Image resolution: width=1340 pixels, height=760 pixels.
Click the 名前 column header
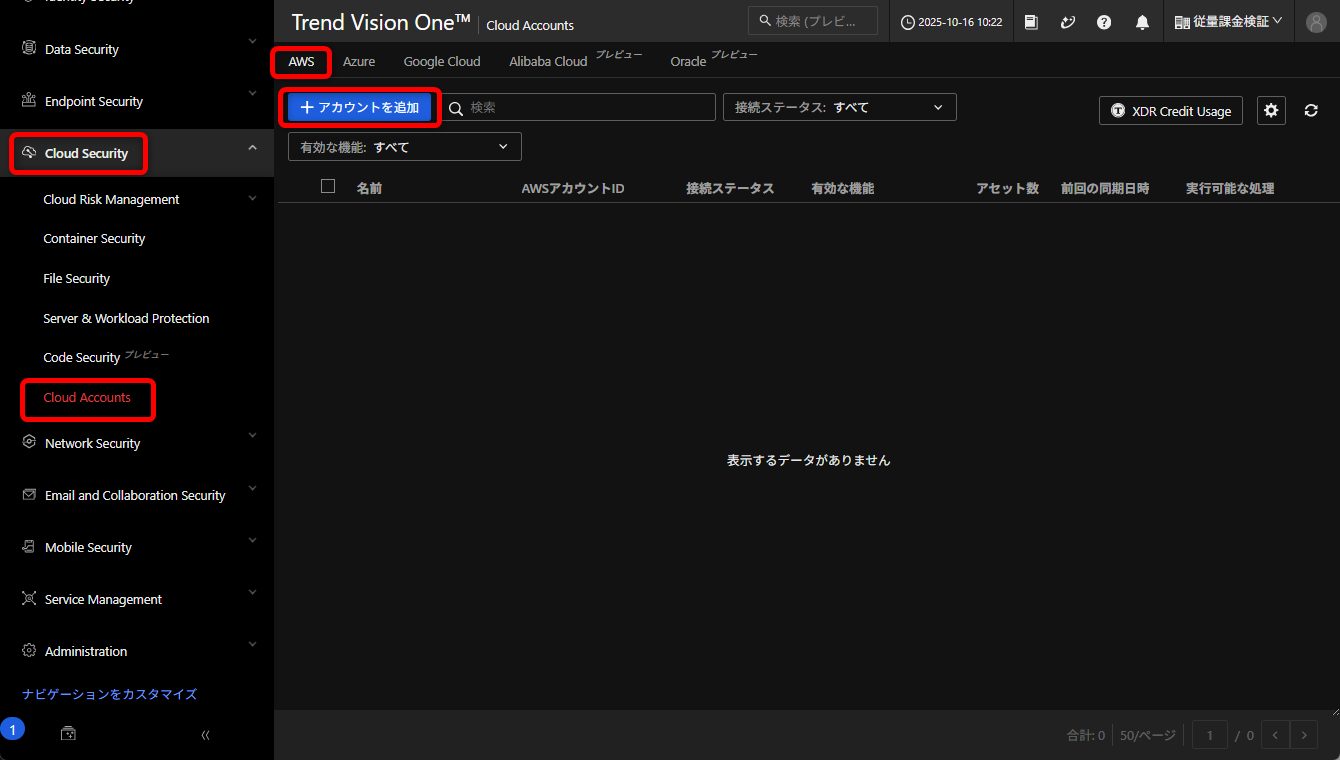tap(369, 188)
